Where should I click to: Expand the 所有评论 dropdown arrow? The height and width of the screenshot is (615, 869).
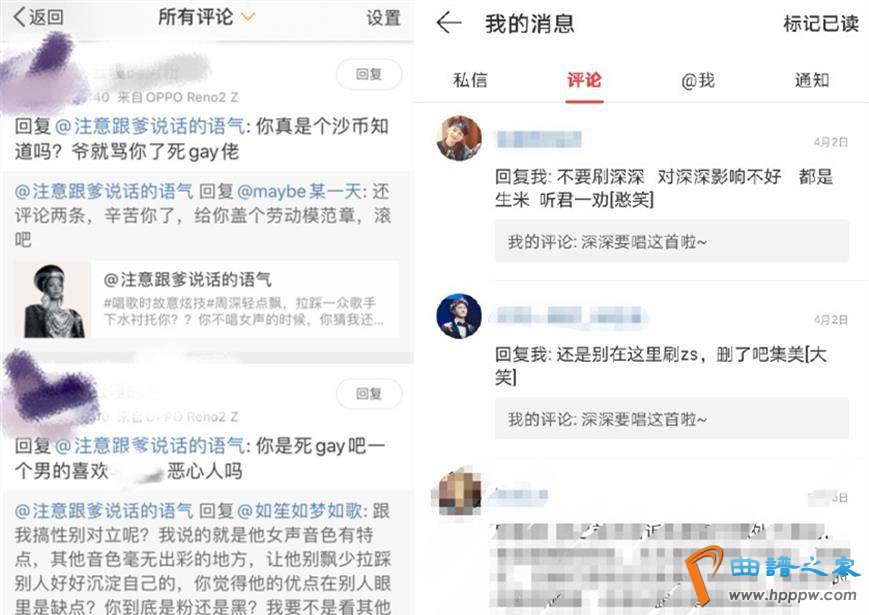pos(248,18)
